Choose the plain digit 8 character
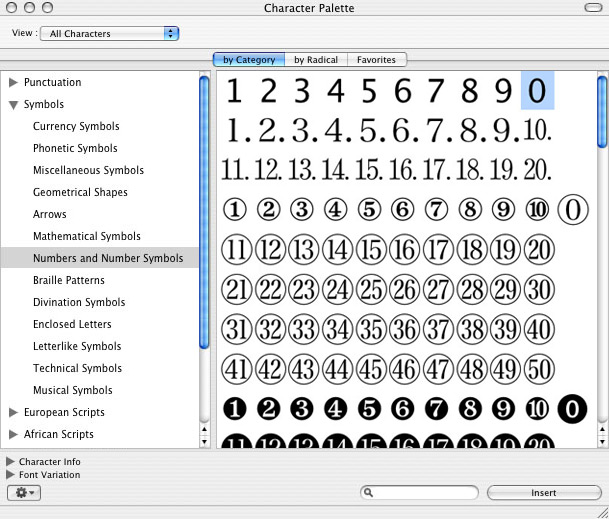The height and width of the screenshot is (519, 609). point(470,91)
